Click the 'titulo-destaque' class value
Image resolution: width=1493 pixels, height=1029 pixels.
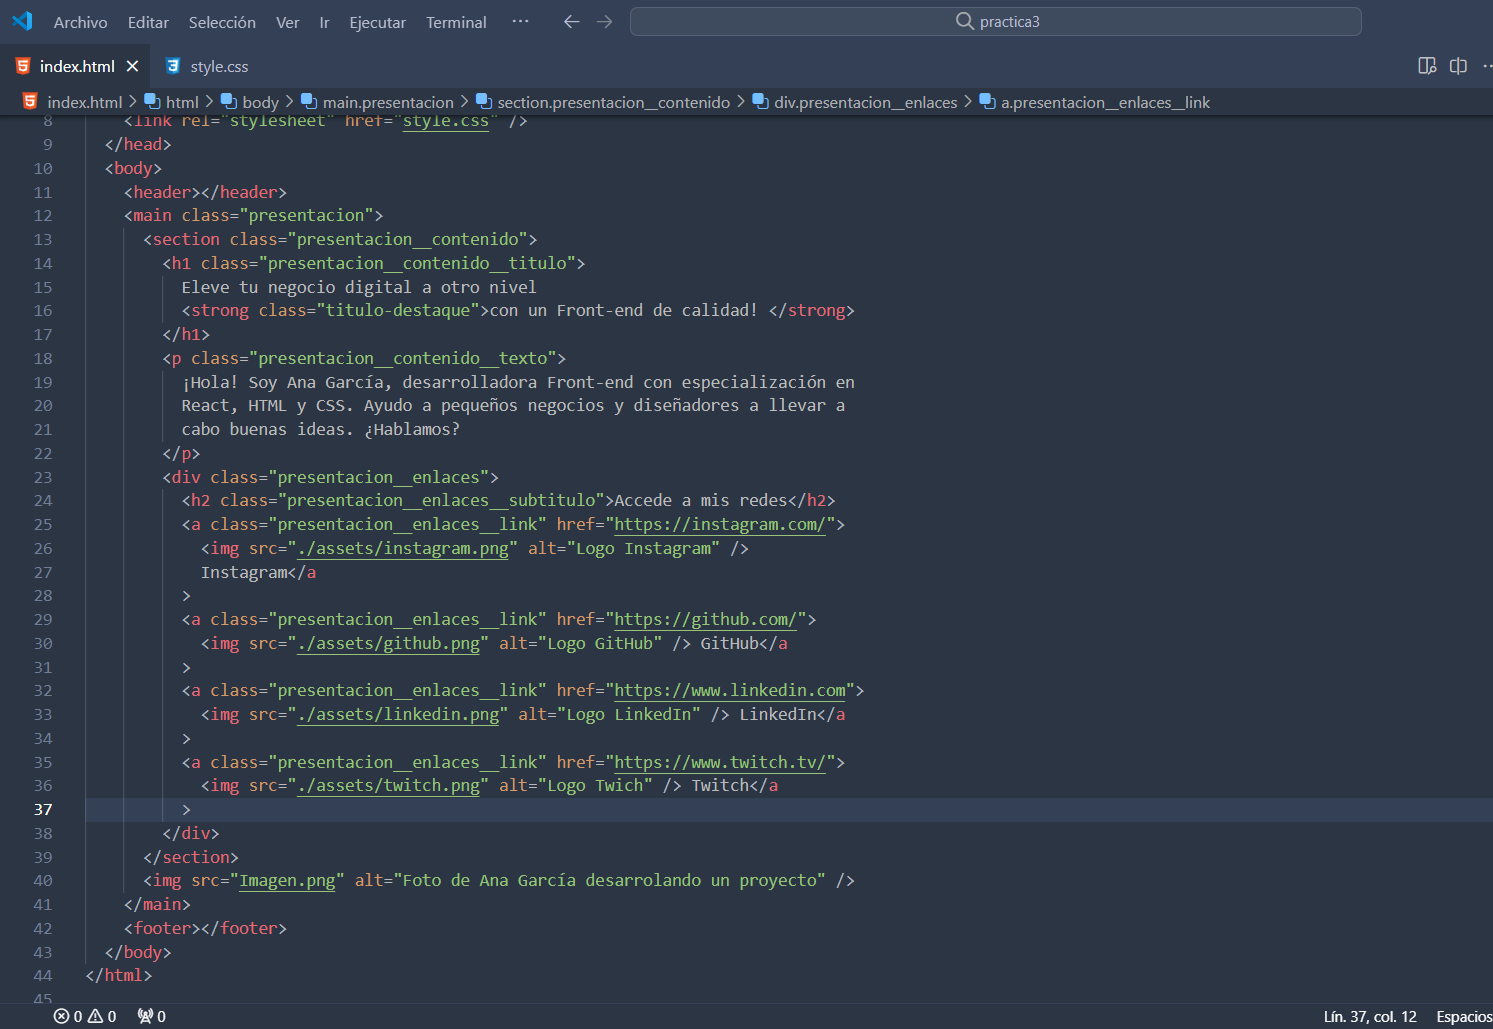point(398,310)
